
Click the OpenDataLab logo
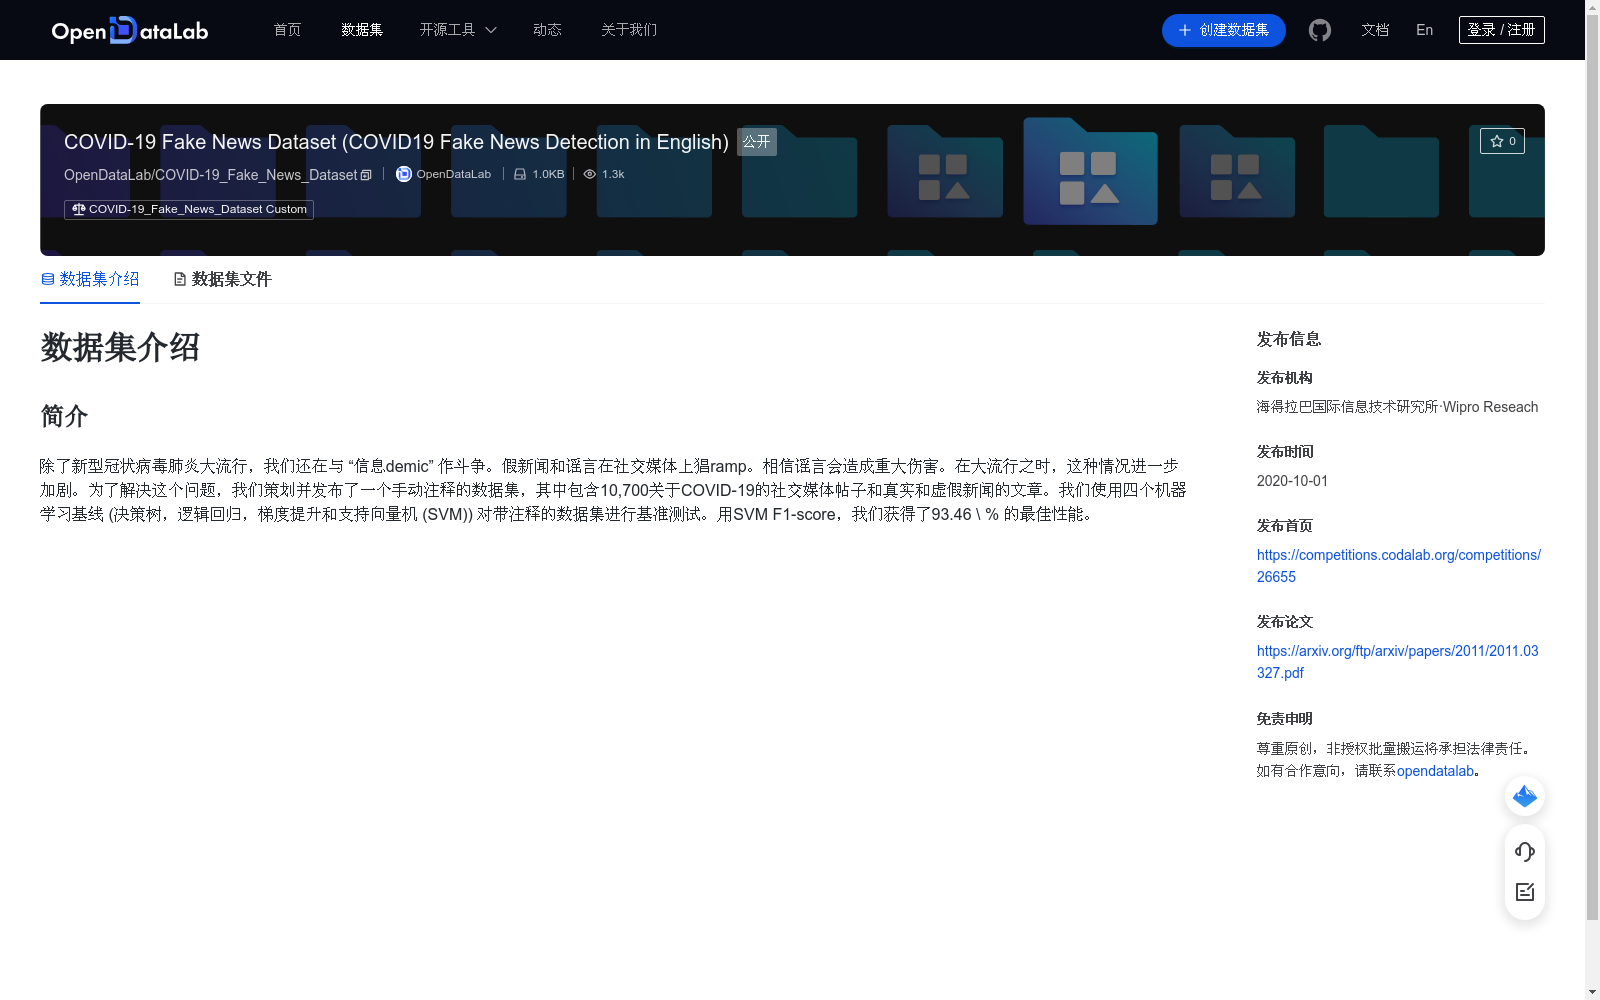129,30
